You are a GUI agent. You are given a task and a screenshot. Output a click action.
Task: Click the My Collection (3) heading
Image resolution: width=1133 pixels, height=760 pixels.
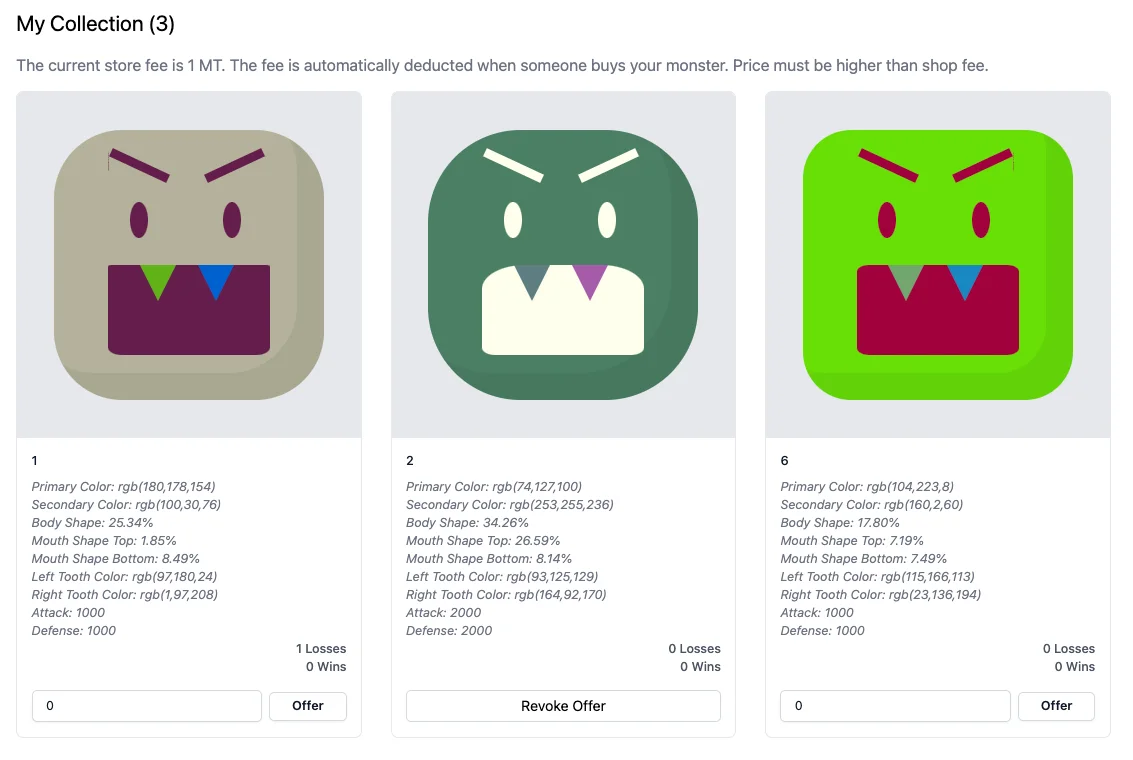tap(95, 24)
